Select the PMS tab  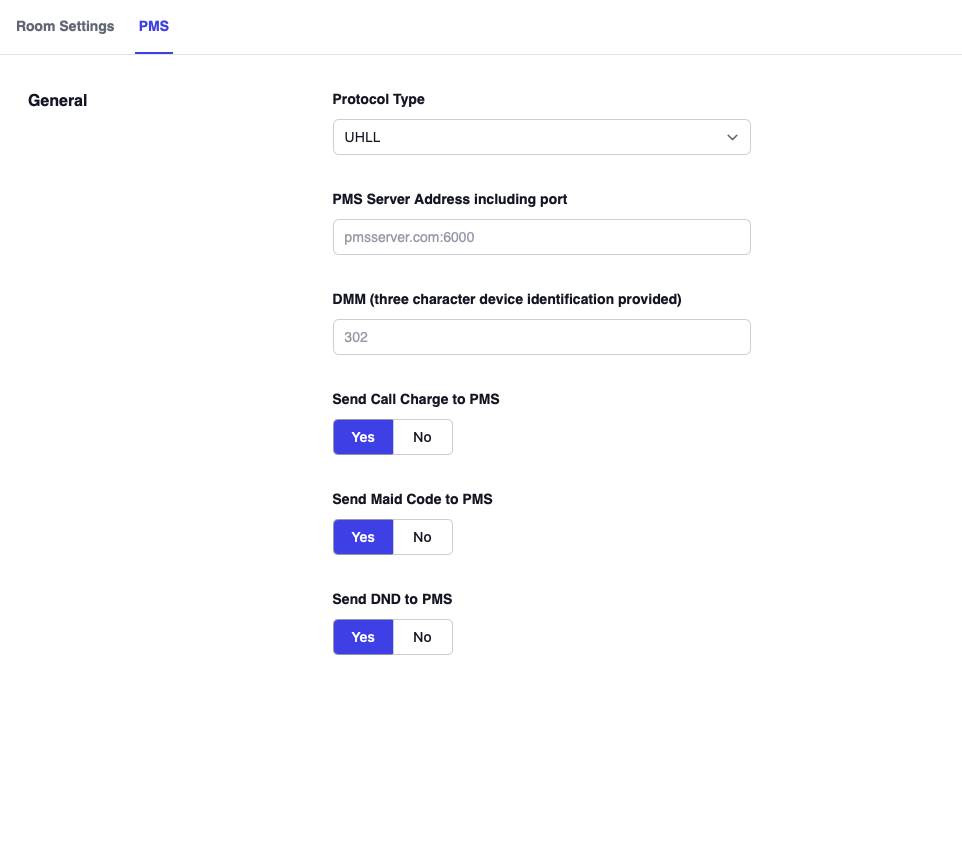coord(154,26)
